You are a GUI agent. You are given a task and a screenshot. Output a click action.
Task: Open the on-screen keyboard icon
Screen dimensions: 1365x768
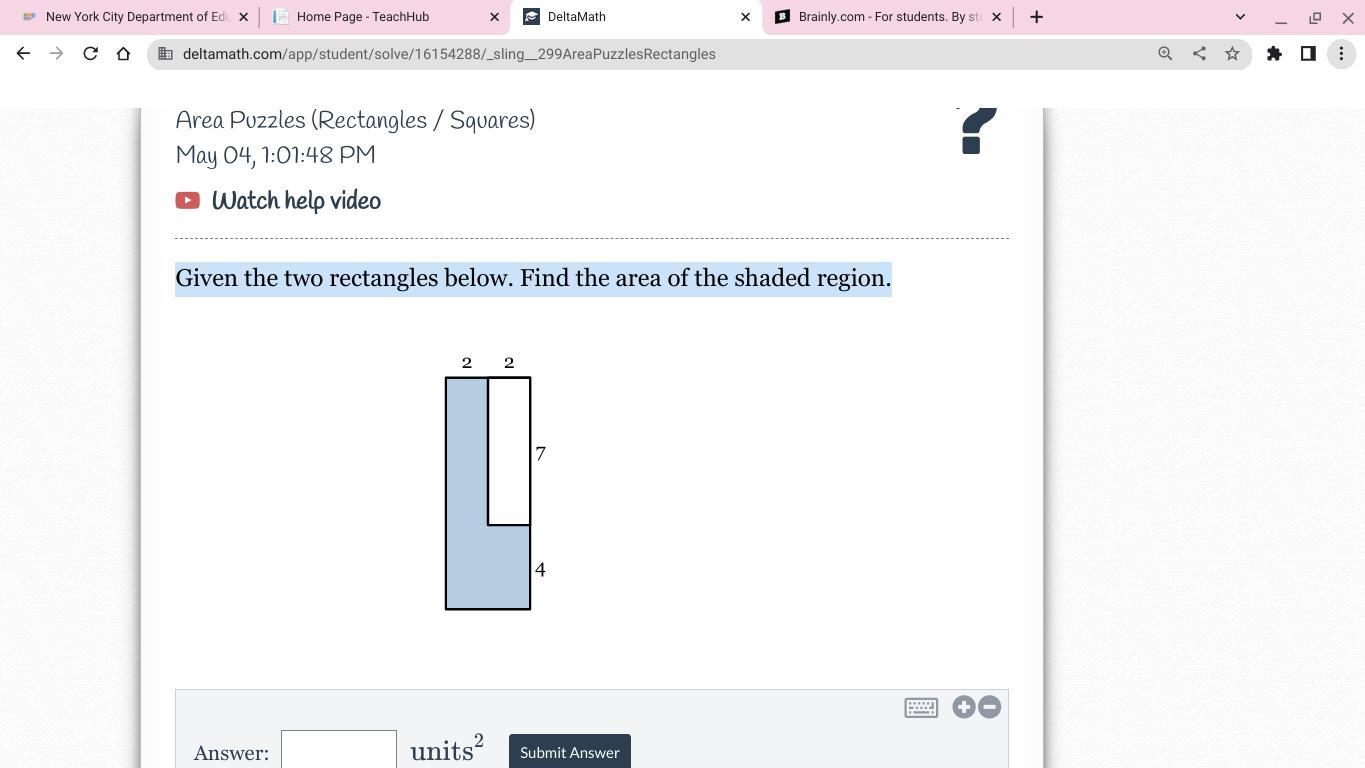pos(920,708)
